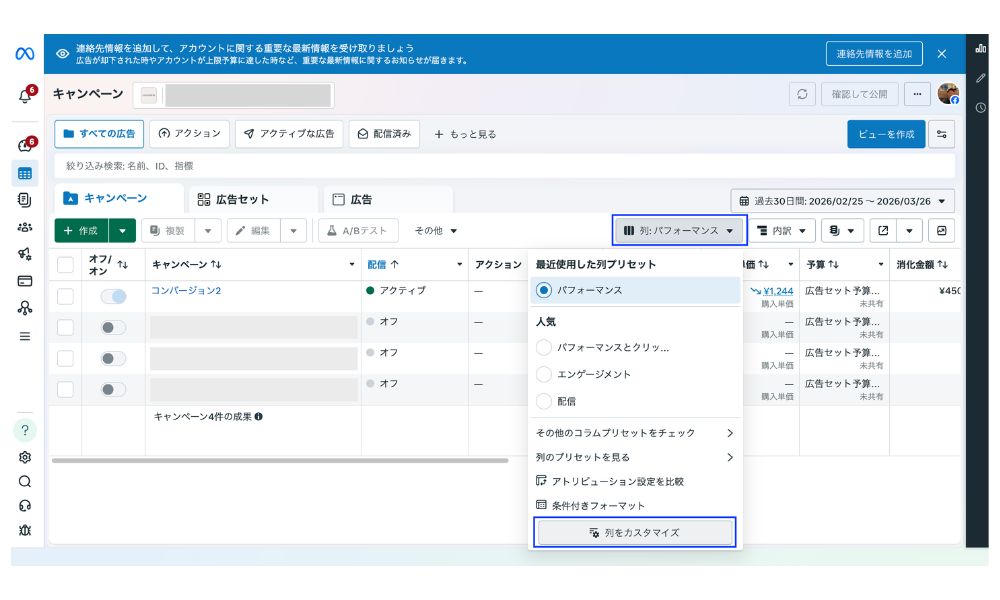
Task: Open the notifications bell icon
Action: (25, 96)
